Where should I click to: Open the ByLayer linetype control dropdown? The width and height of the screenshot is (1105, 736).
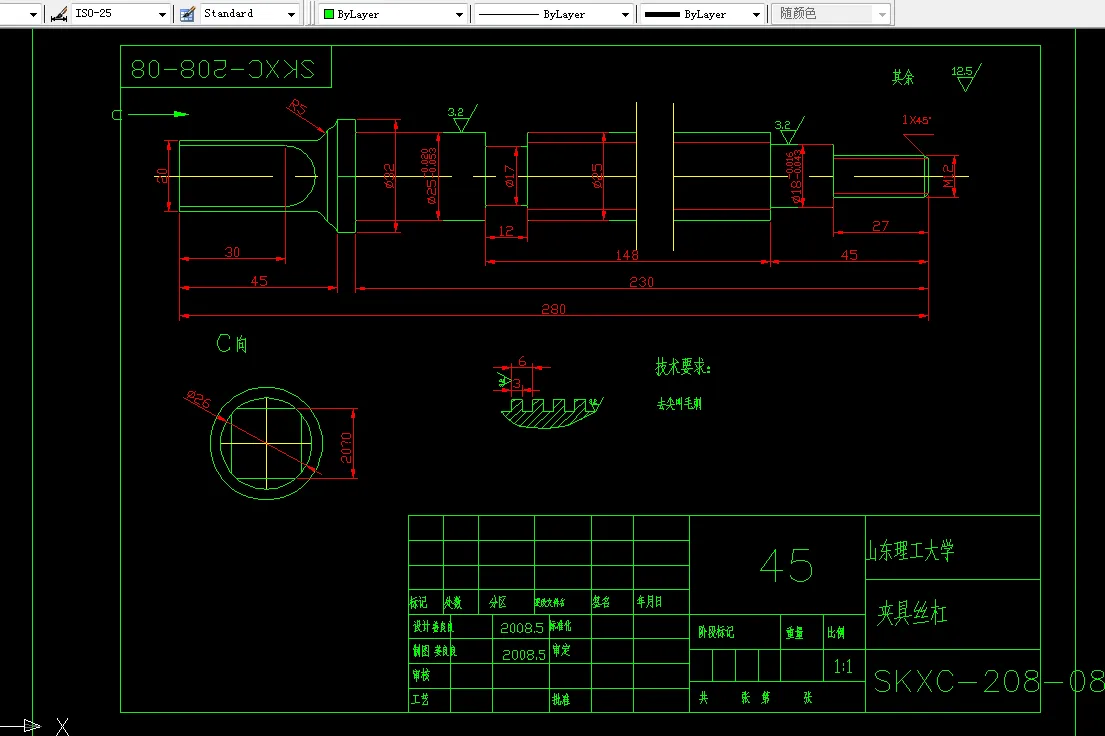pyautogui.click(x=625, y=14)
